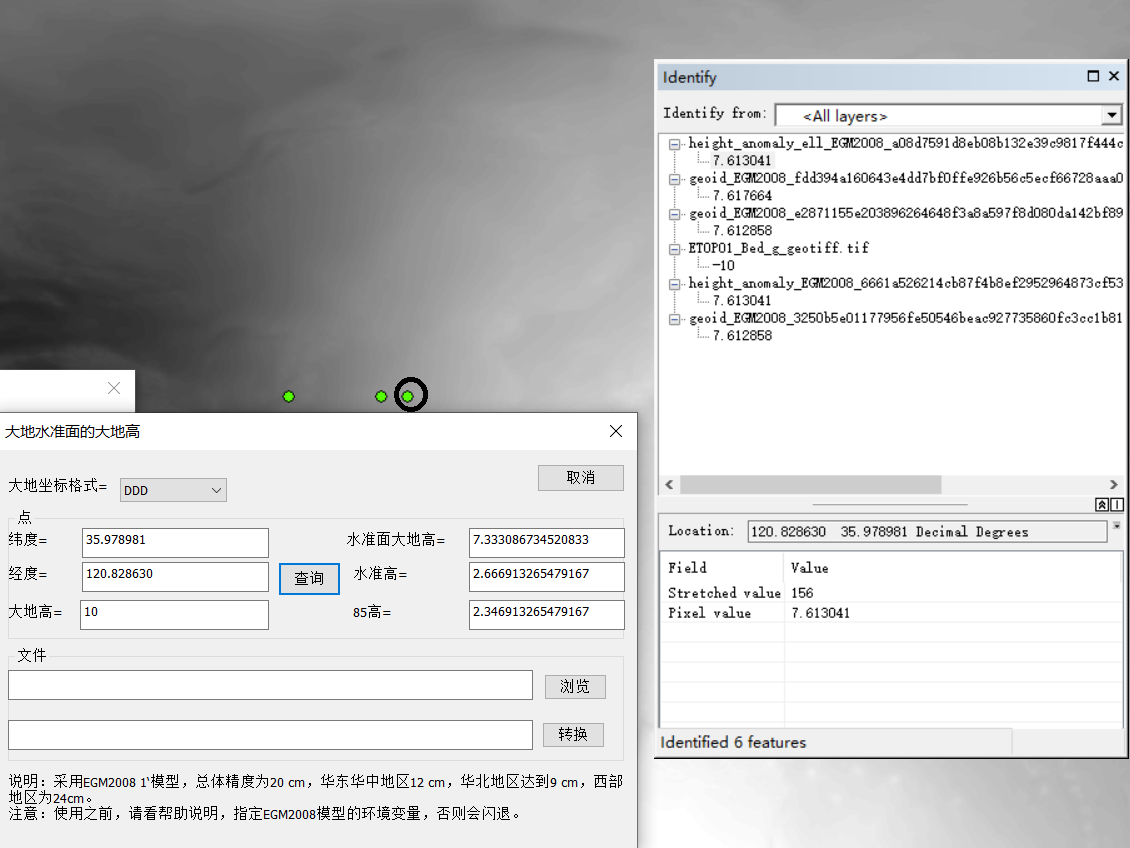Click the 取消 cancel button
1130x848 pixels.
580,478
